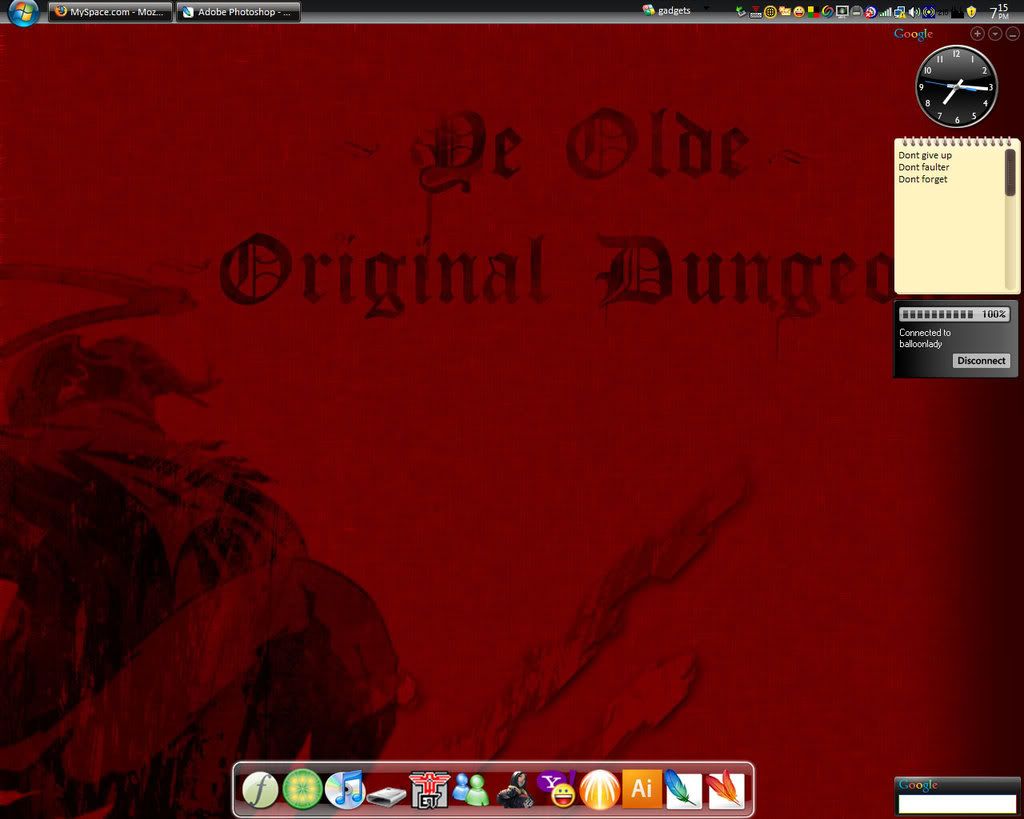Open the Google sidebar options menu arrow

tap(995, 34)
